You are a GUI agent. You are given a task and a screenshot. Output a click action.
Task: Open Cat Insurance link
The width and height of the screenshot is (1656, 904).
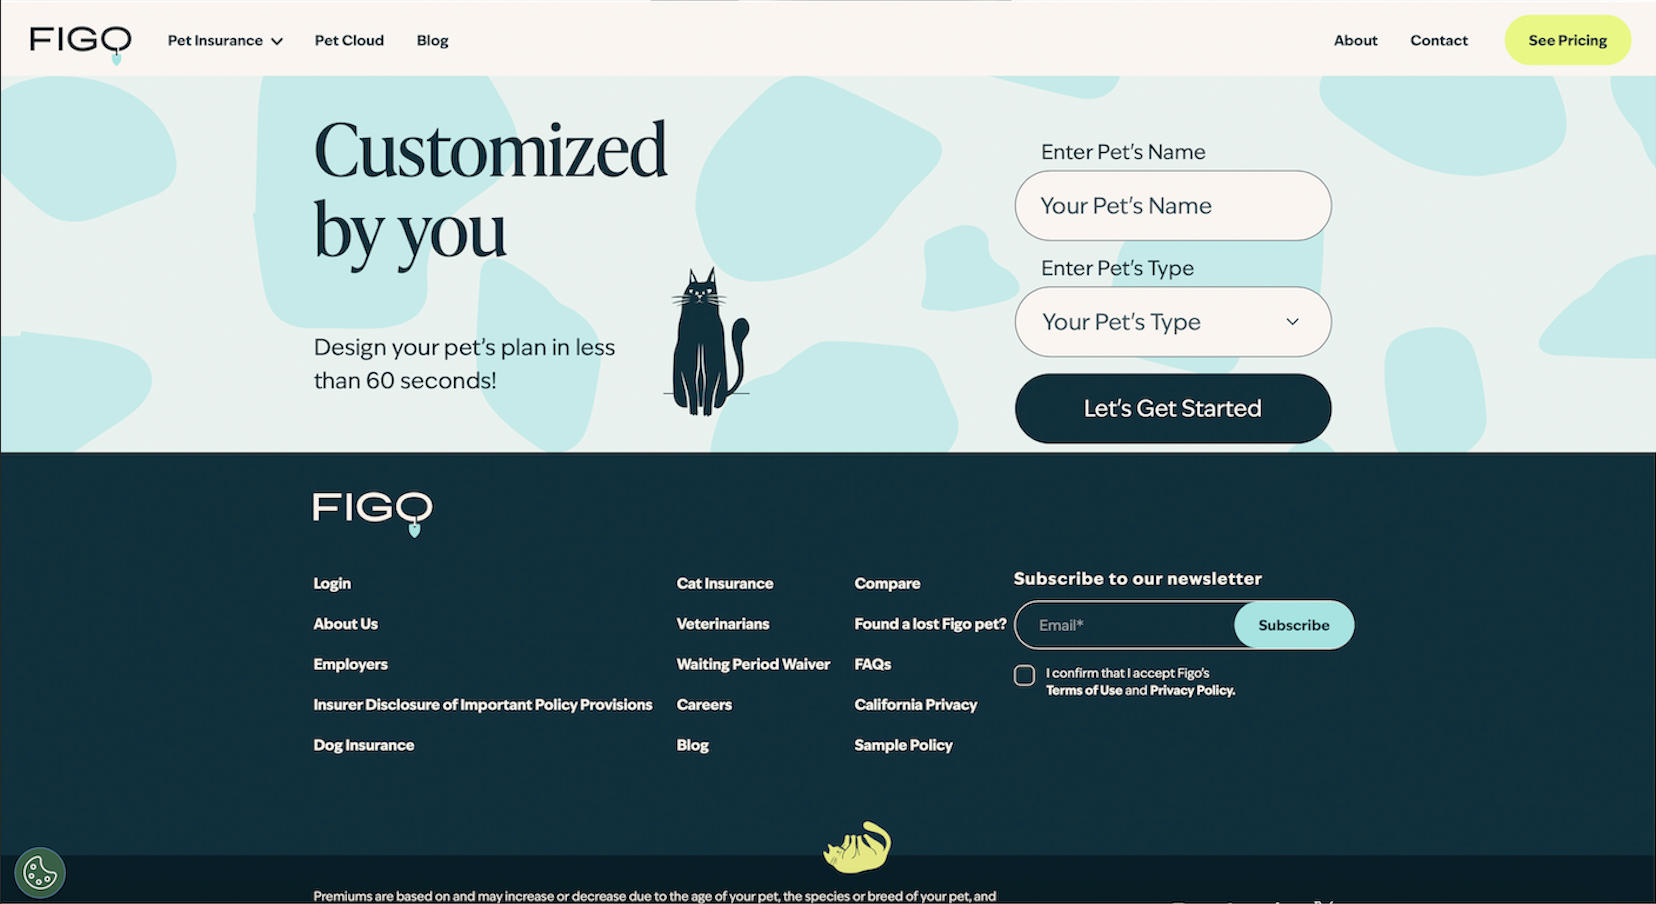[725, 584]
